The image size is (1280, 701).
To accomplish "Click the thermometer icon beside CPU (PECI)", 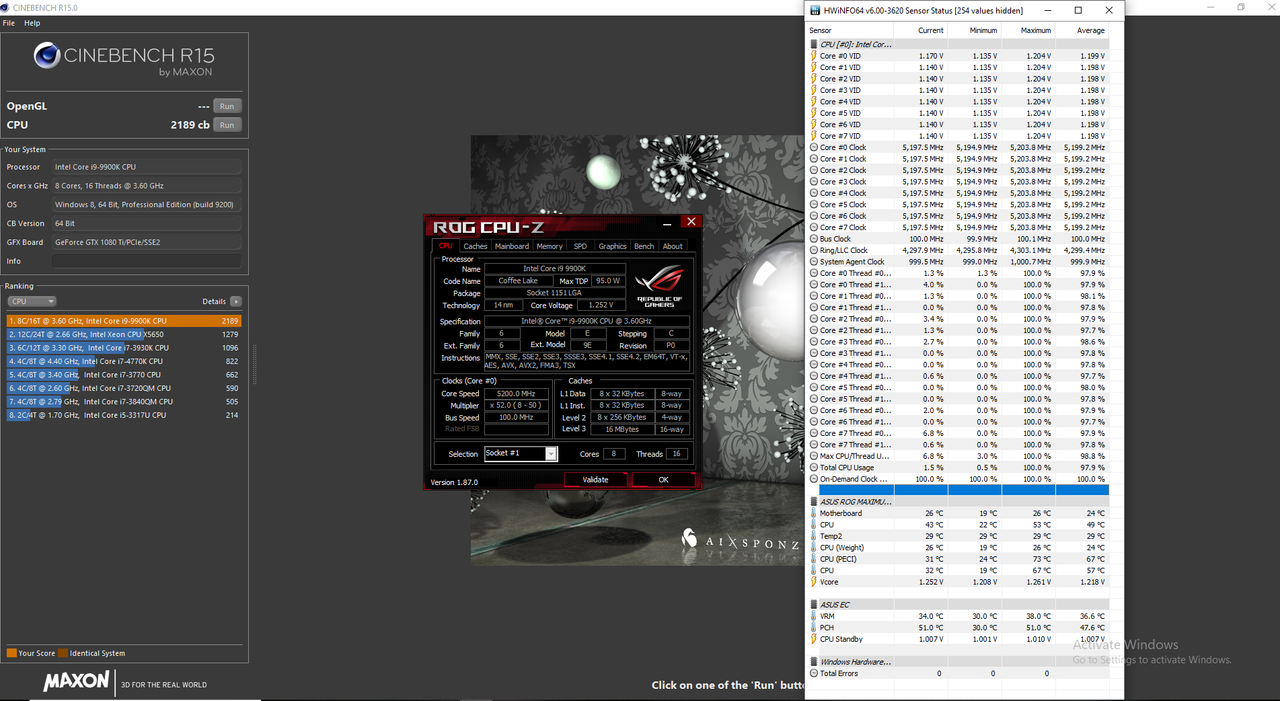I will coord(814,559).
